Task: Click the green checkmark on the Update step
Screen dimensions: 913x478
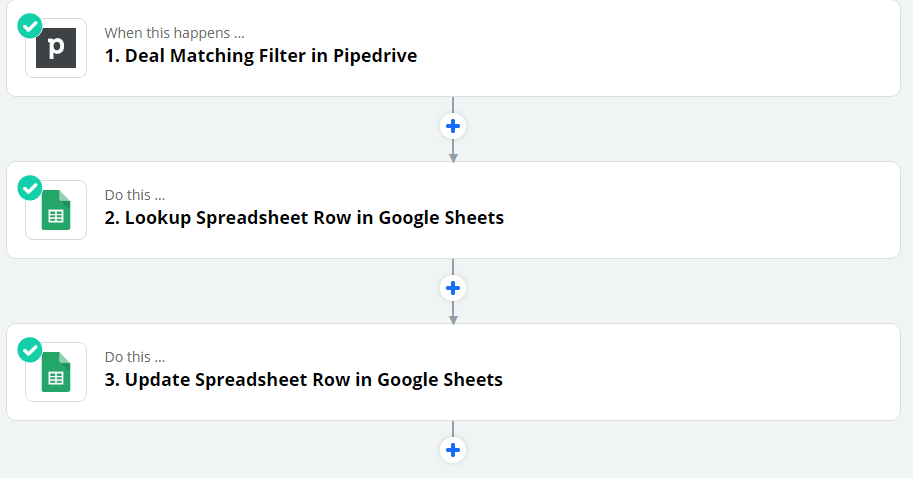Action: [x=30, y=350]
